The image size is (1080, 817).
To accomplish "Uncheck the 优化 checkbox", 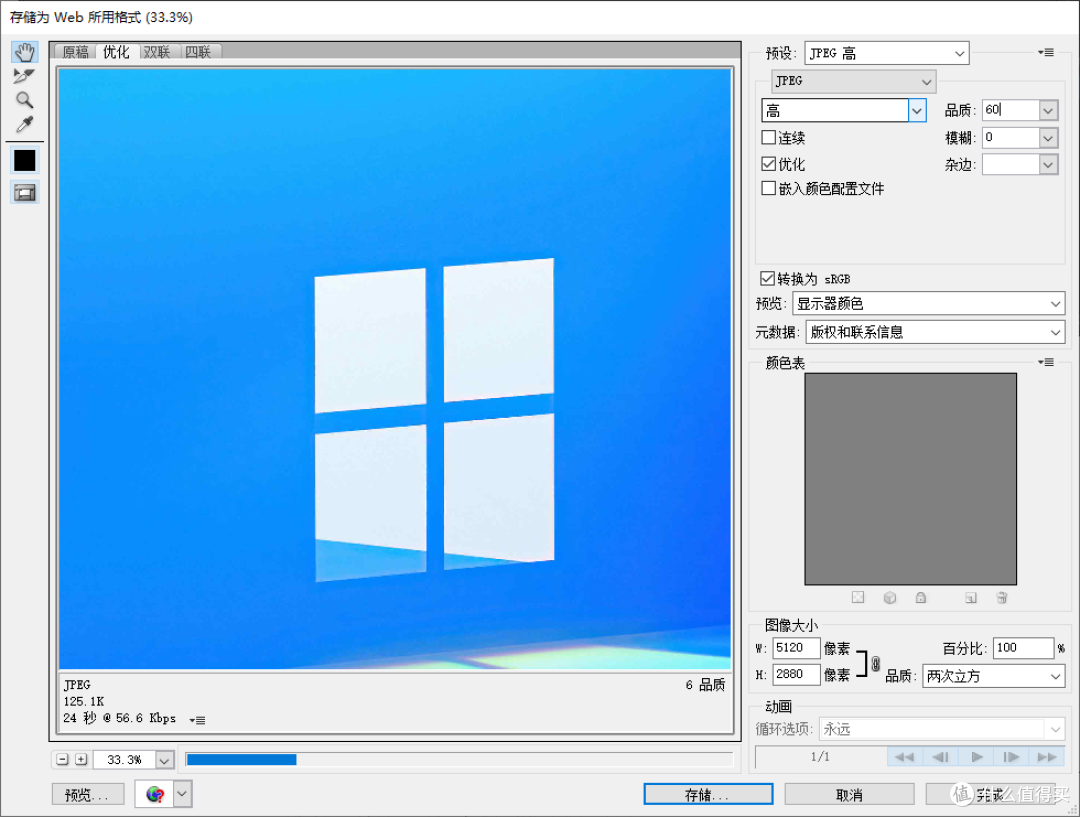I will point(769,164).
